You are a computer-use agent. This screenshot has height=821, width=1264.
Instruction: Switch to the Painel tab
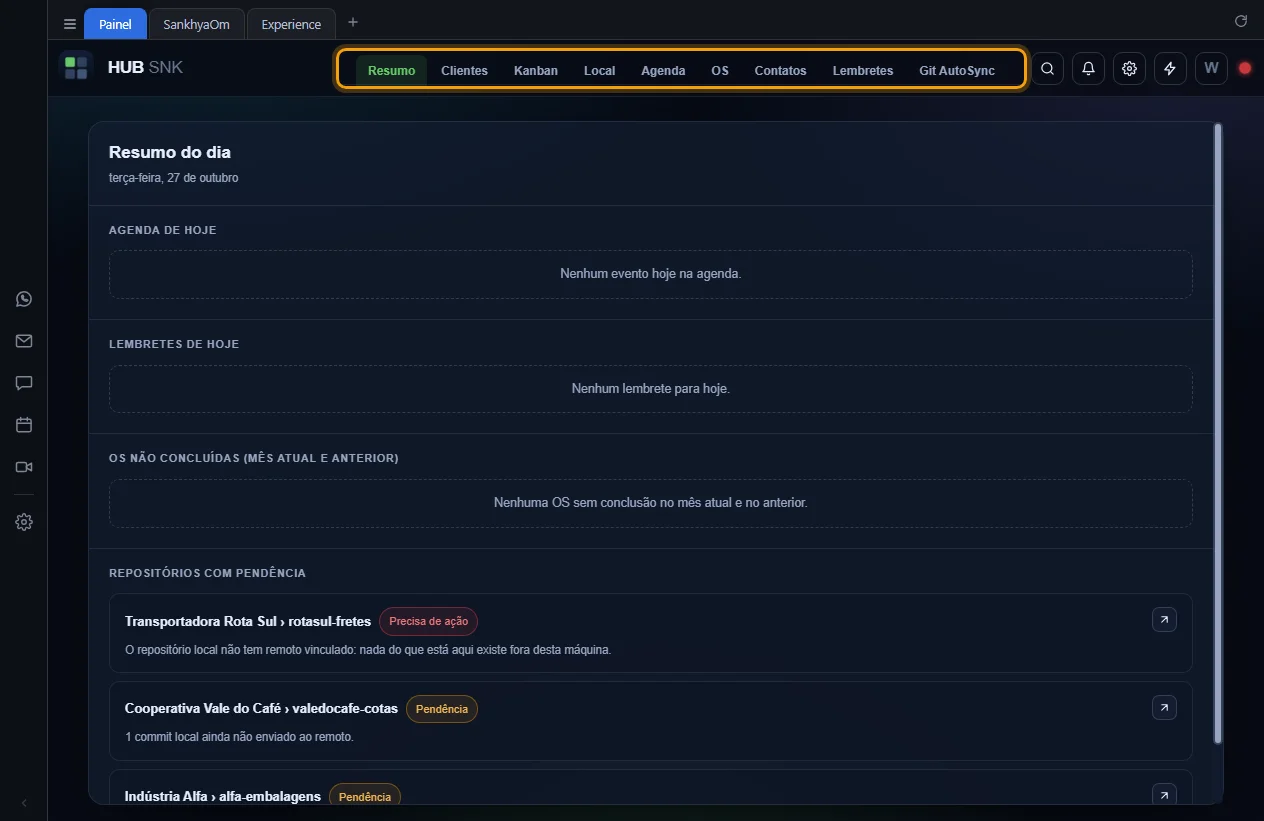(x=115, y=24)
